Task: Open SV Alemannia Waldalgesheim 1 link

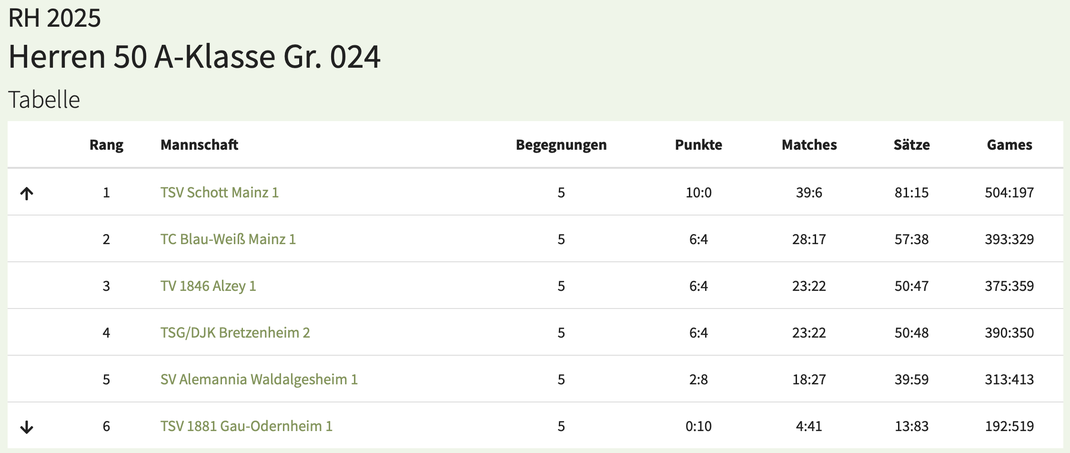Action: 259,379
